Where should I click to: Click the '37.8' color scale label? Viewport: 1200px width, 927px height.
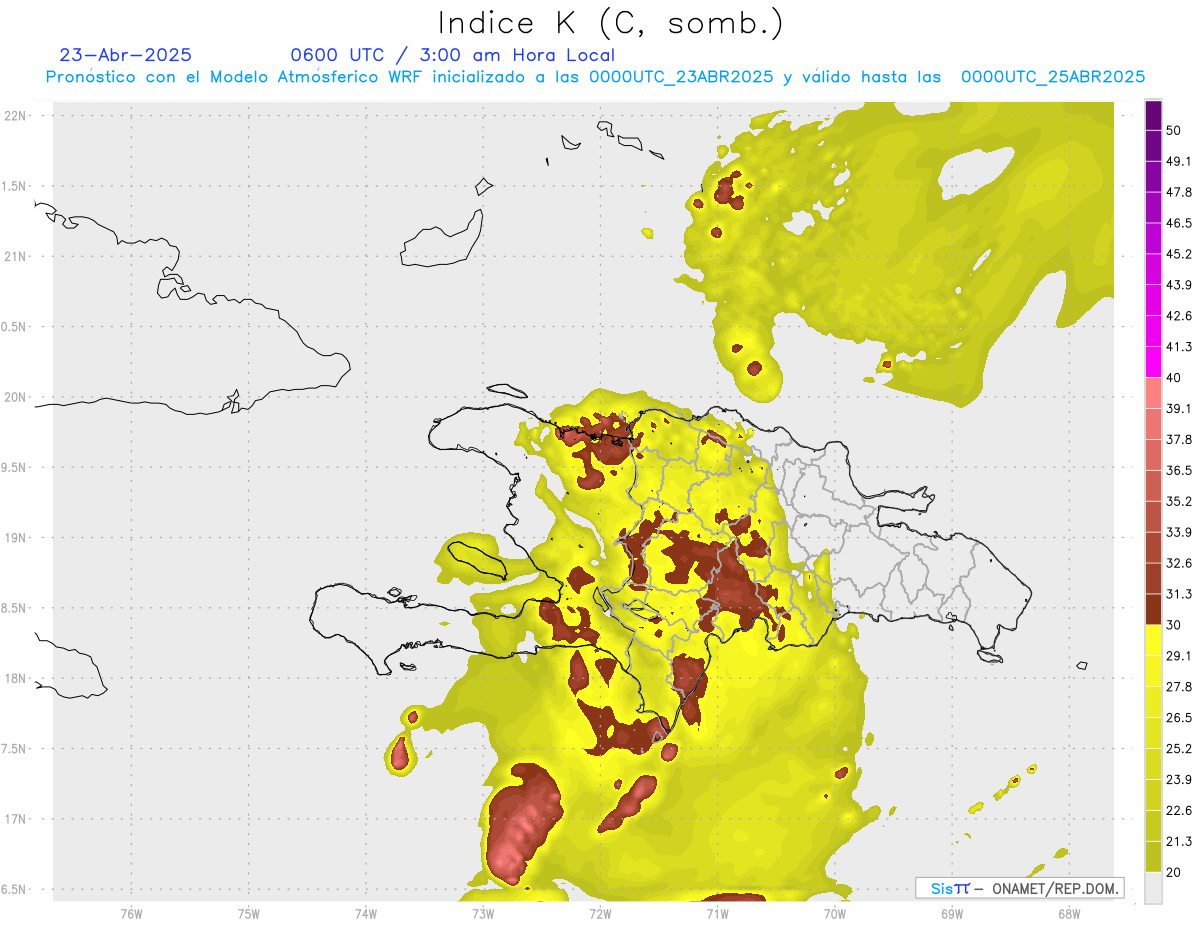click(1179, 439)
